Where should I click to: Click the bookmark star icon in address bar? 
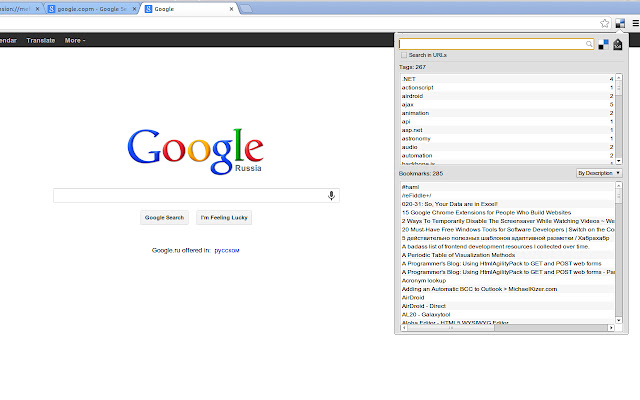point(604,23)
